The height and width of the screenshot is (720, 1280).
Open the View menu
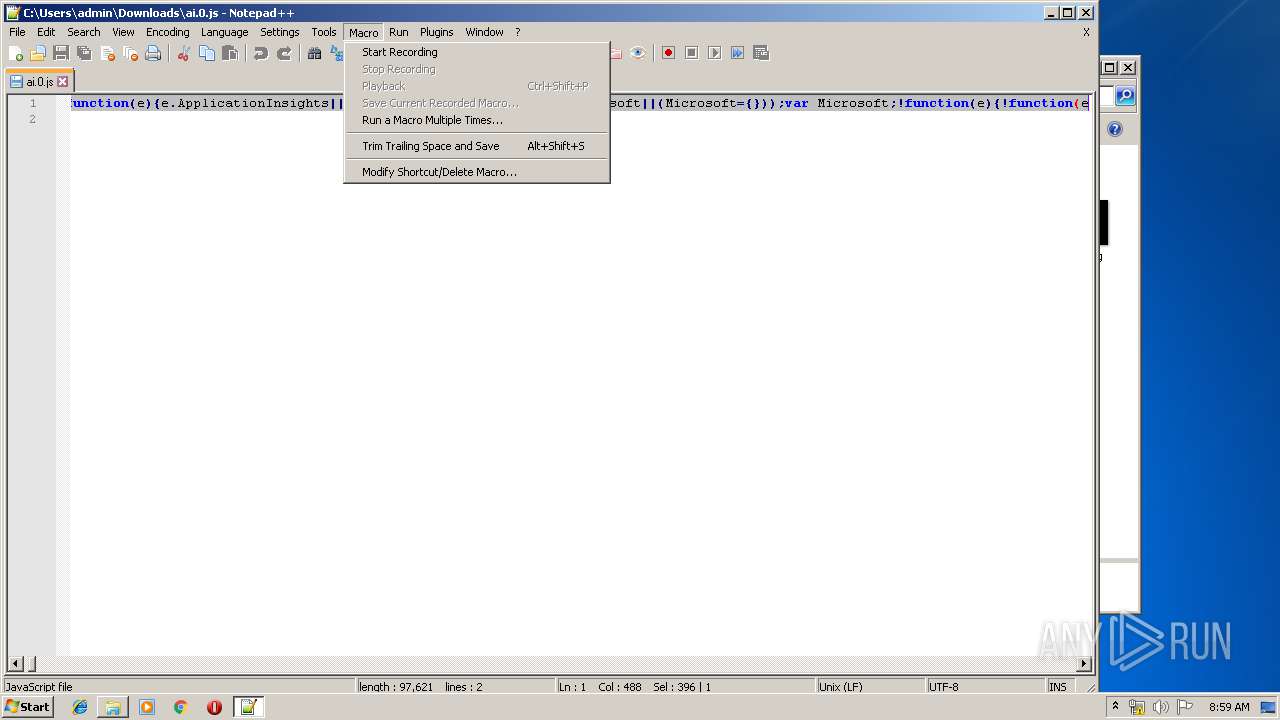click(123, 32)
